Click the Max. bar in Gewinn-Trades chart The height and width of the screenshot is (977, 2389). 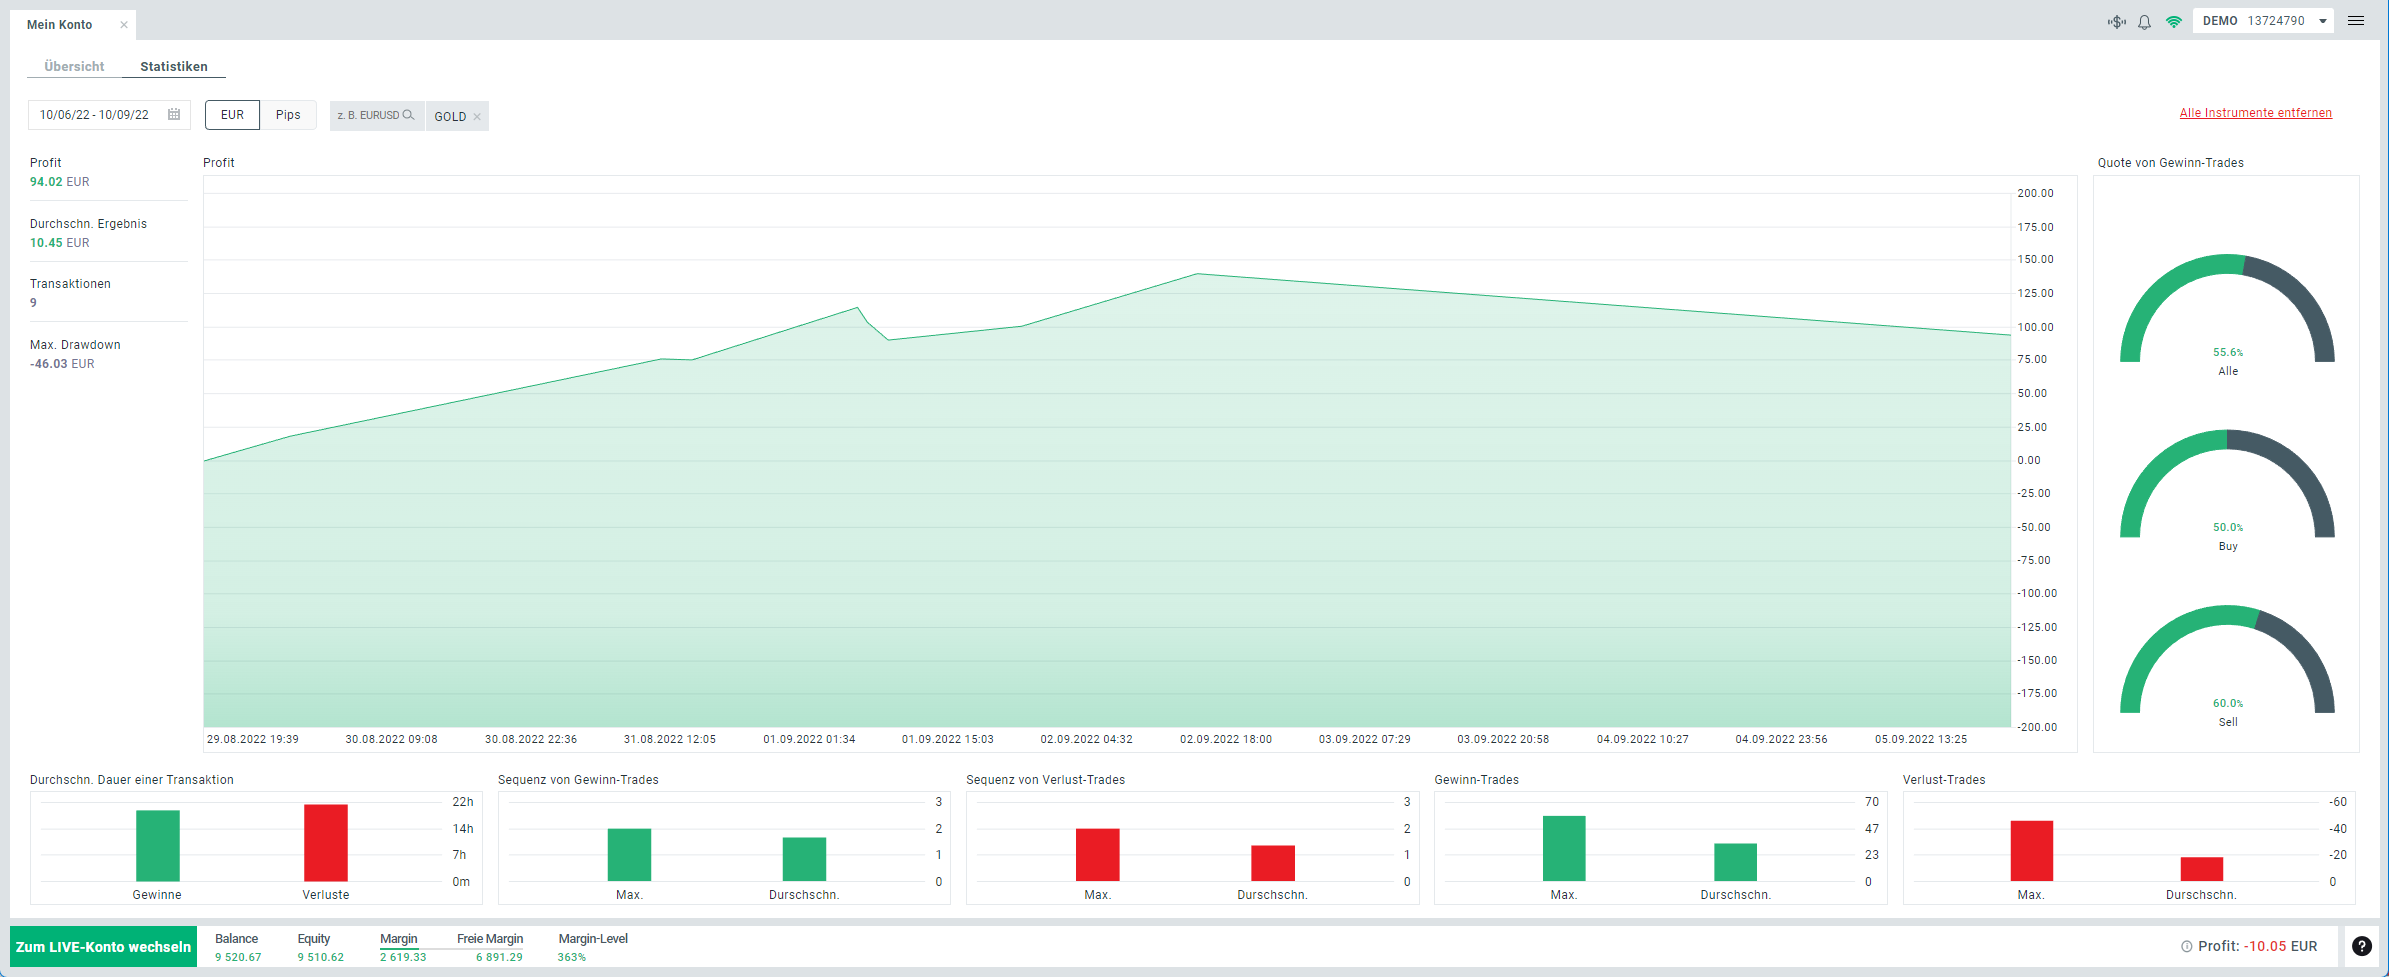pyautogui.click(x=1564, y=849)
